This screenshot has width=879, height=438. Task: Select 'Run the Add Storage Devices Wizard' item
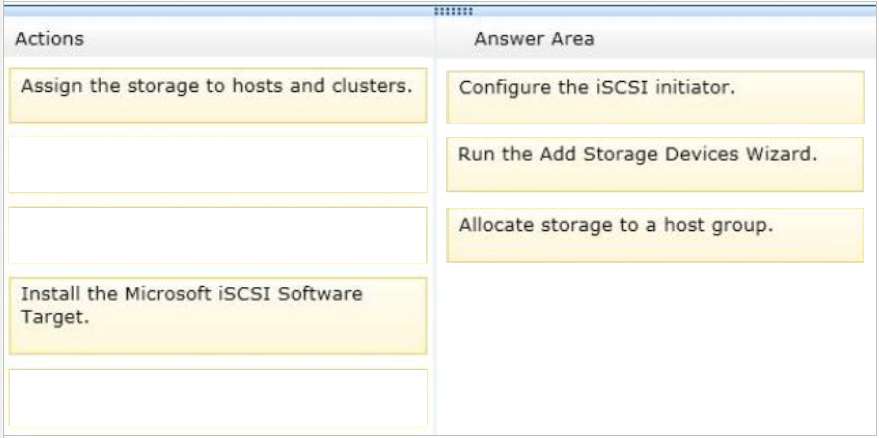[655, 164]
